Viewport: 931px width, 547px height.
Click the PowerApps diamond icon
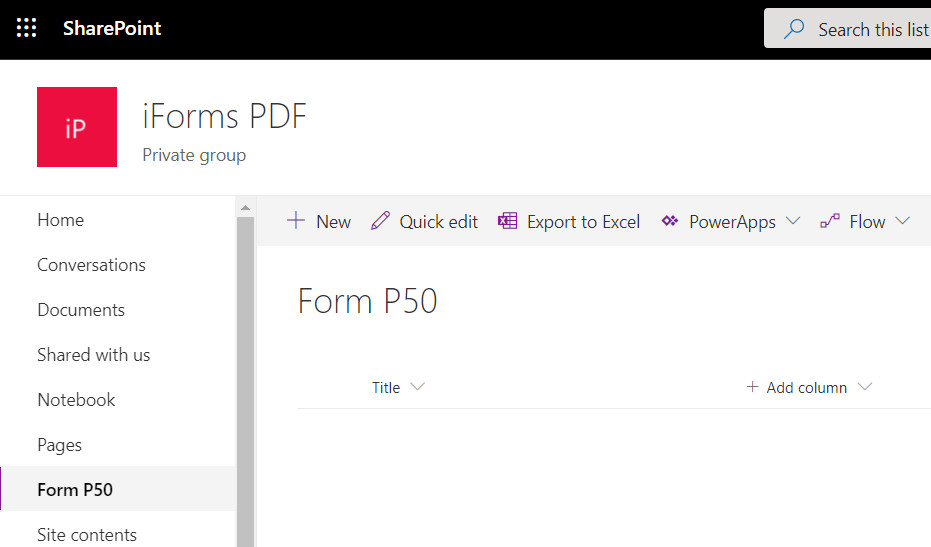pyautogui.click(x=670, y=221)
